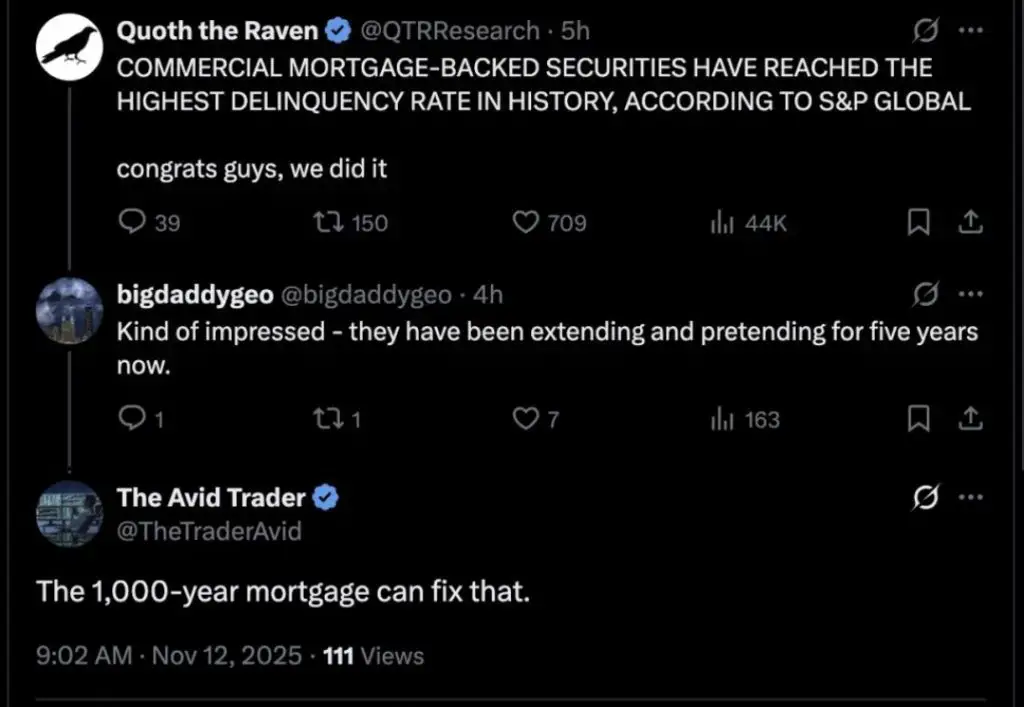The width and height of the screenshot is (1024, 707).
Task: Share Quoth the Raven's post
Action: 968,223
